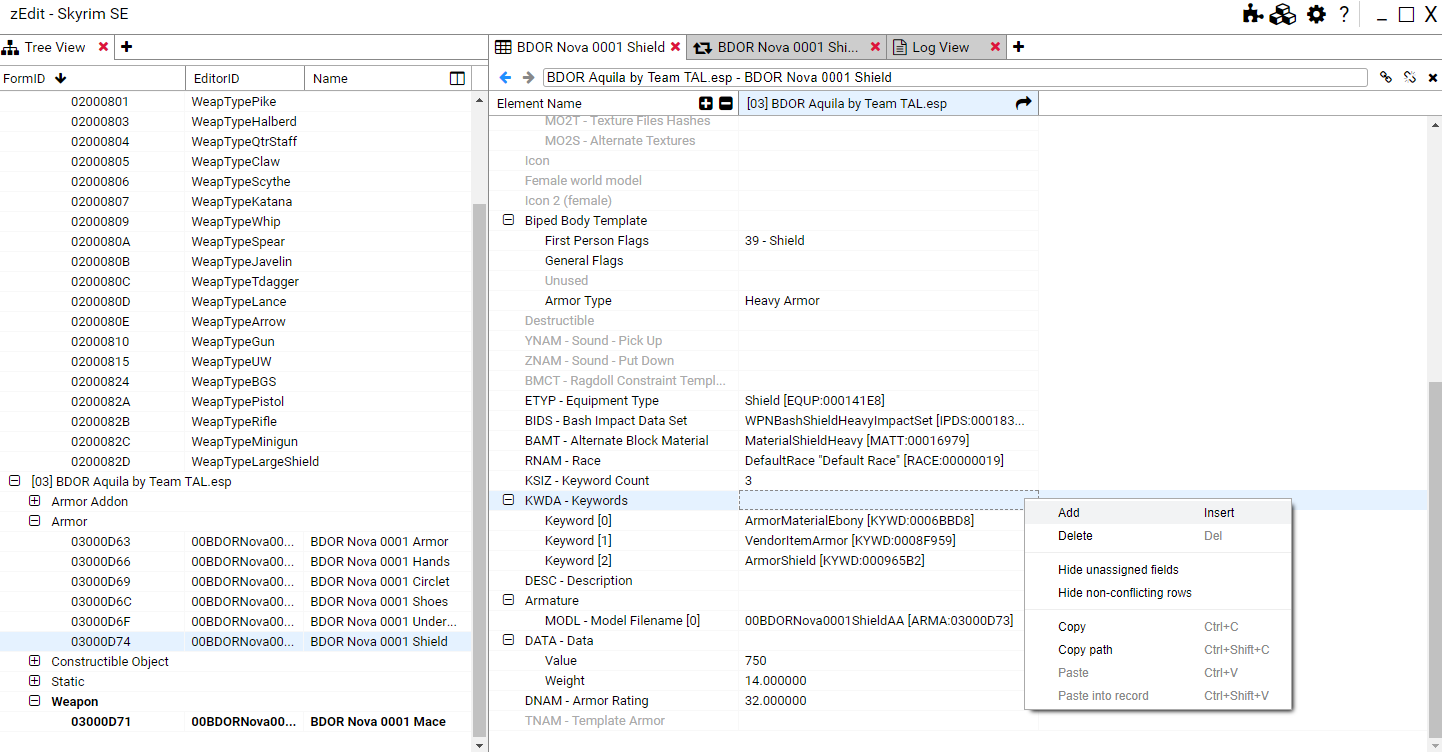Select WeapTypeKatana keyword row
The image size is (1442, 752).
(x=236, y=201)
